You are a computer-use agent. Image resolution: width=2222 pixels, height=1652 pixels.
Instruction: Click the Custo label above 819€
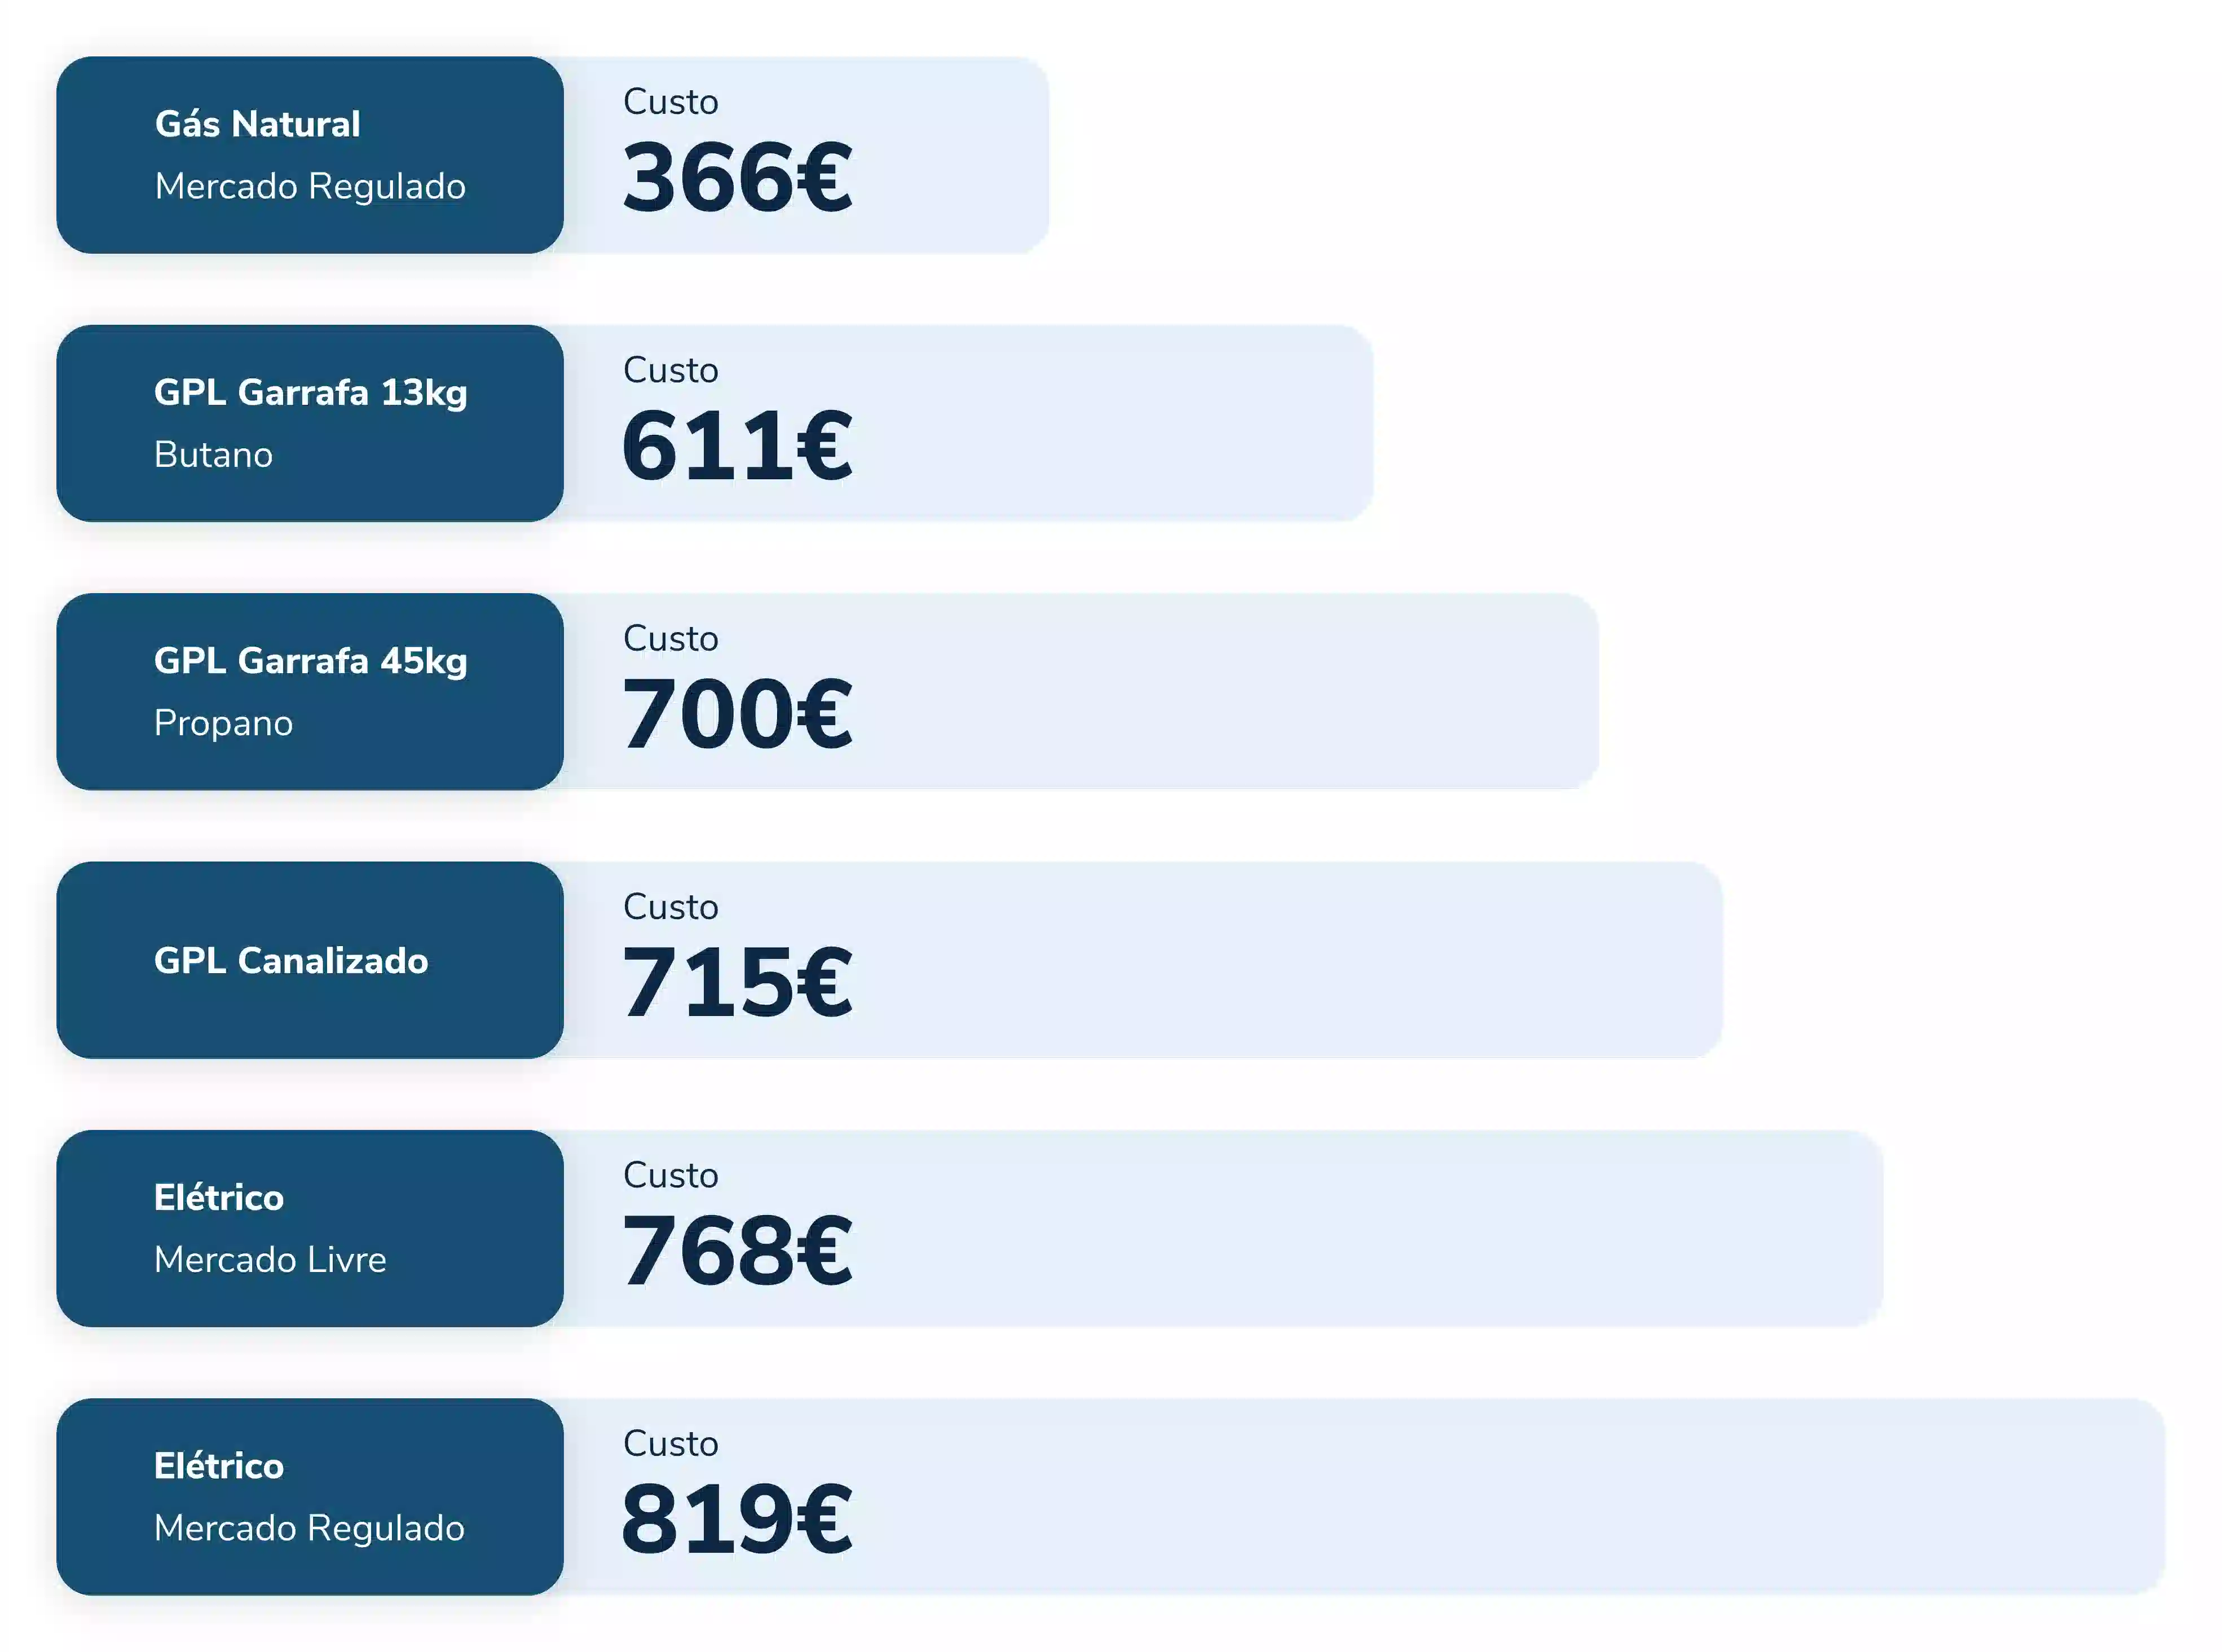coord(670,1443)
